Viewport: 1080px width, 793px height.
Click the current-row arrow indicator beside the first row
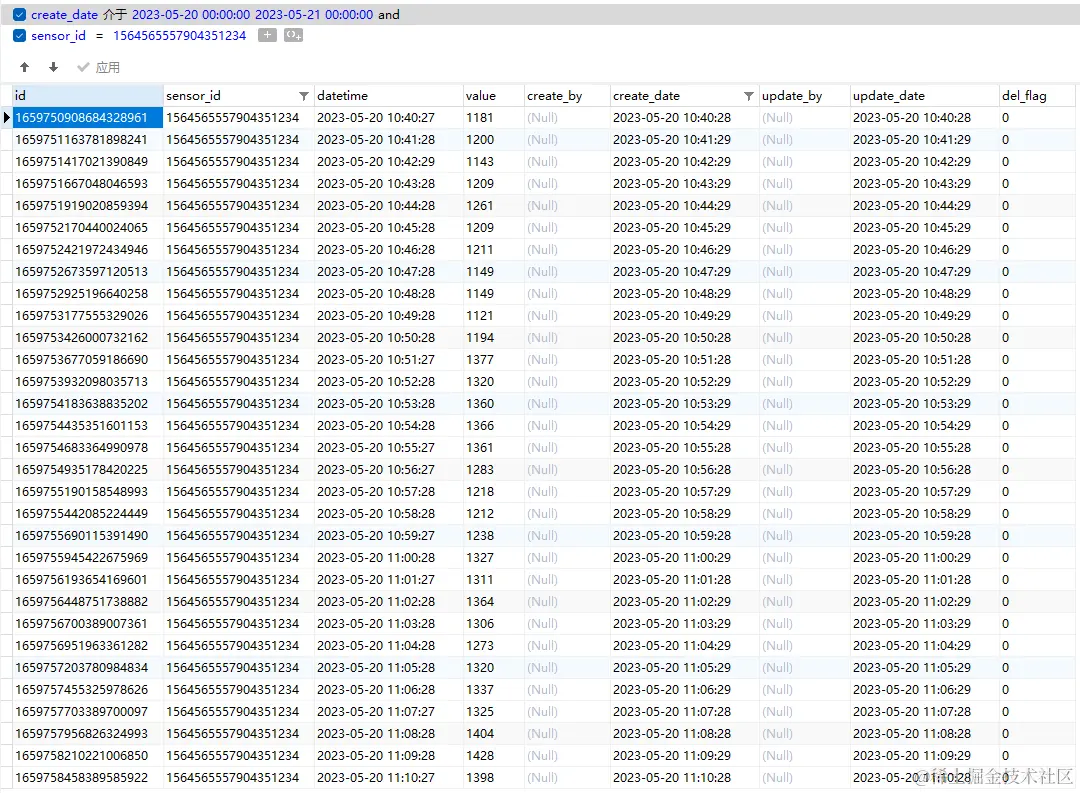(x=7, y=118)
